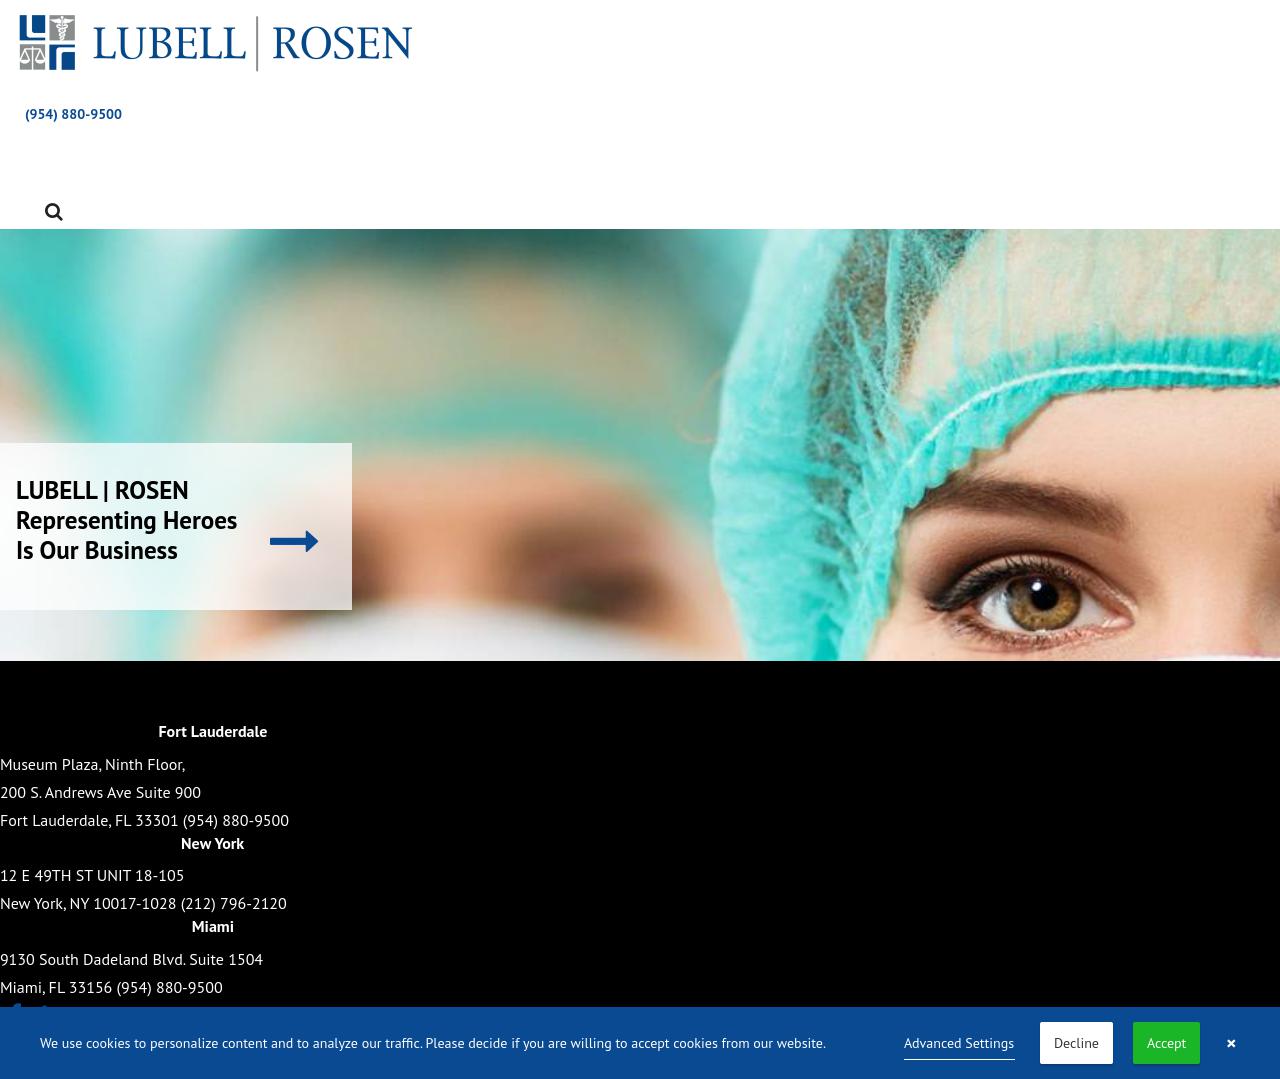
Task: Click the phone number after Miami, FL 33156
Action: 169,987
